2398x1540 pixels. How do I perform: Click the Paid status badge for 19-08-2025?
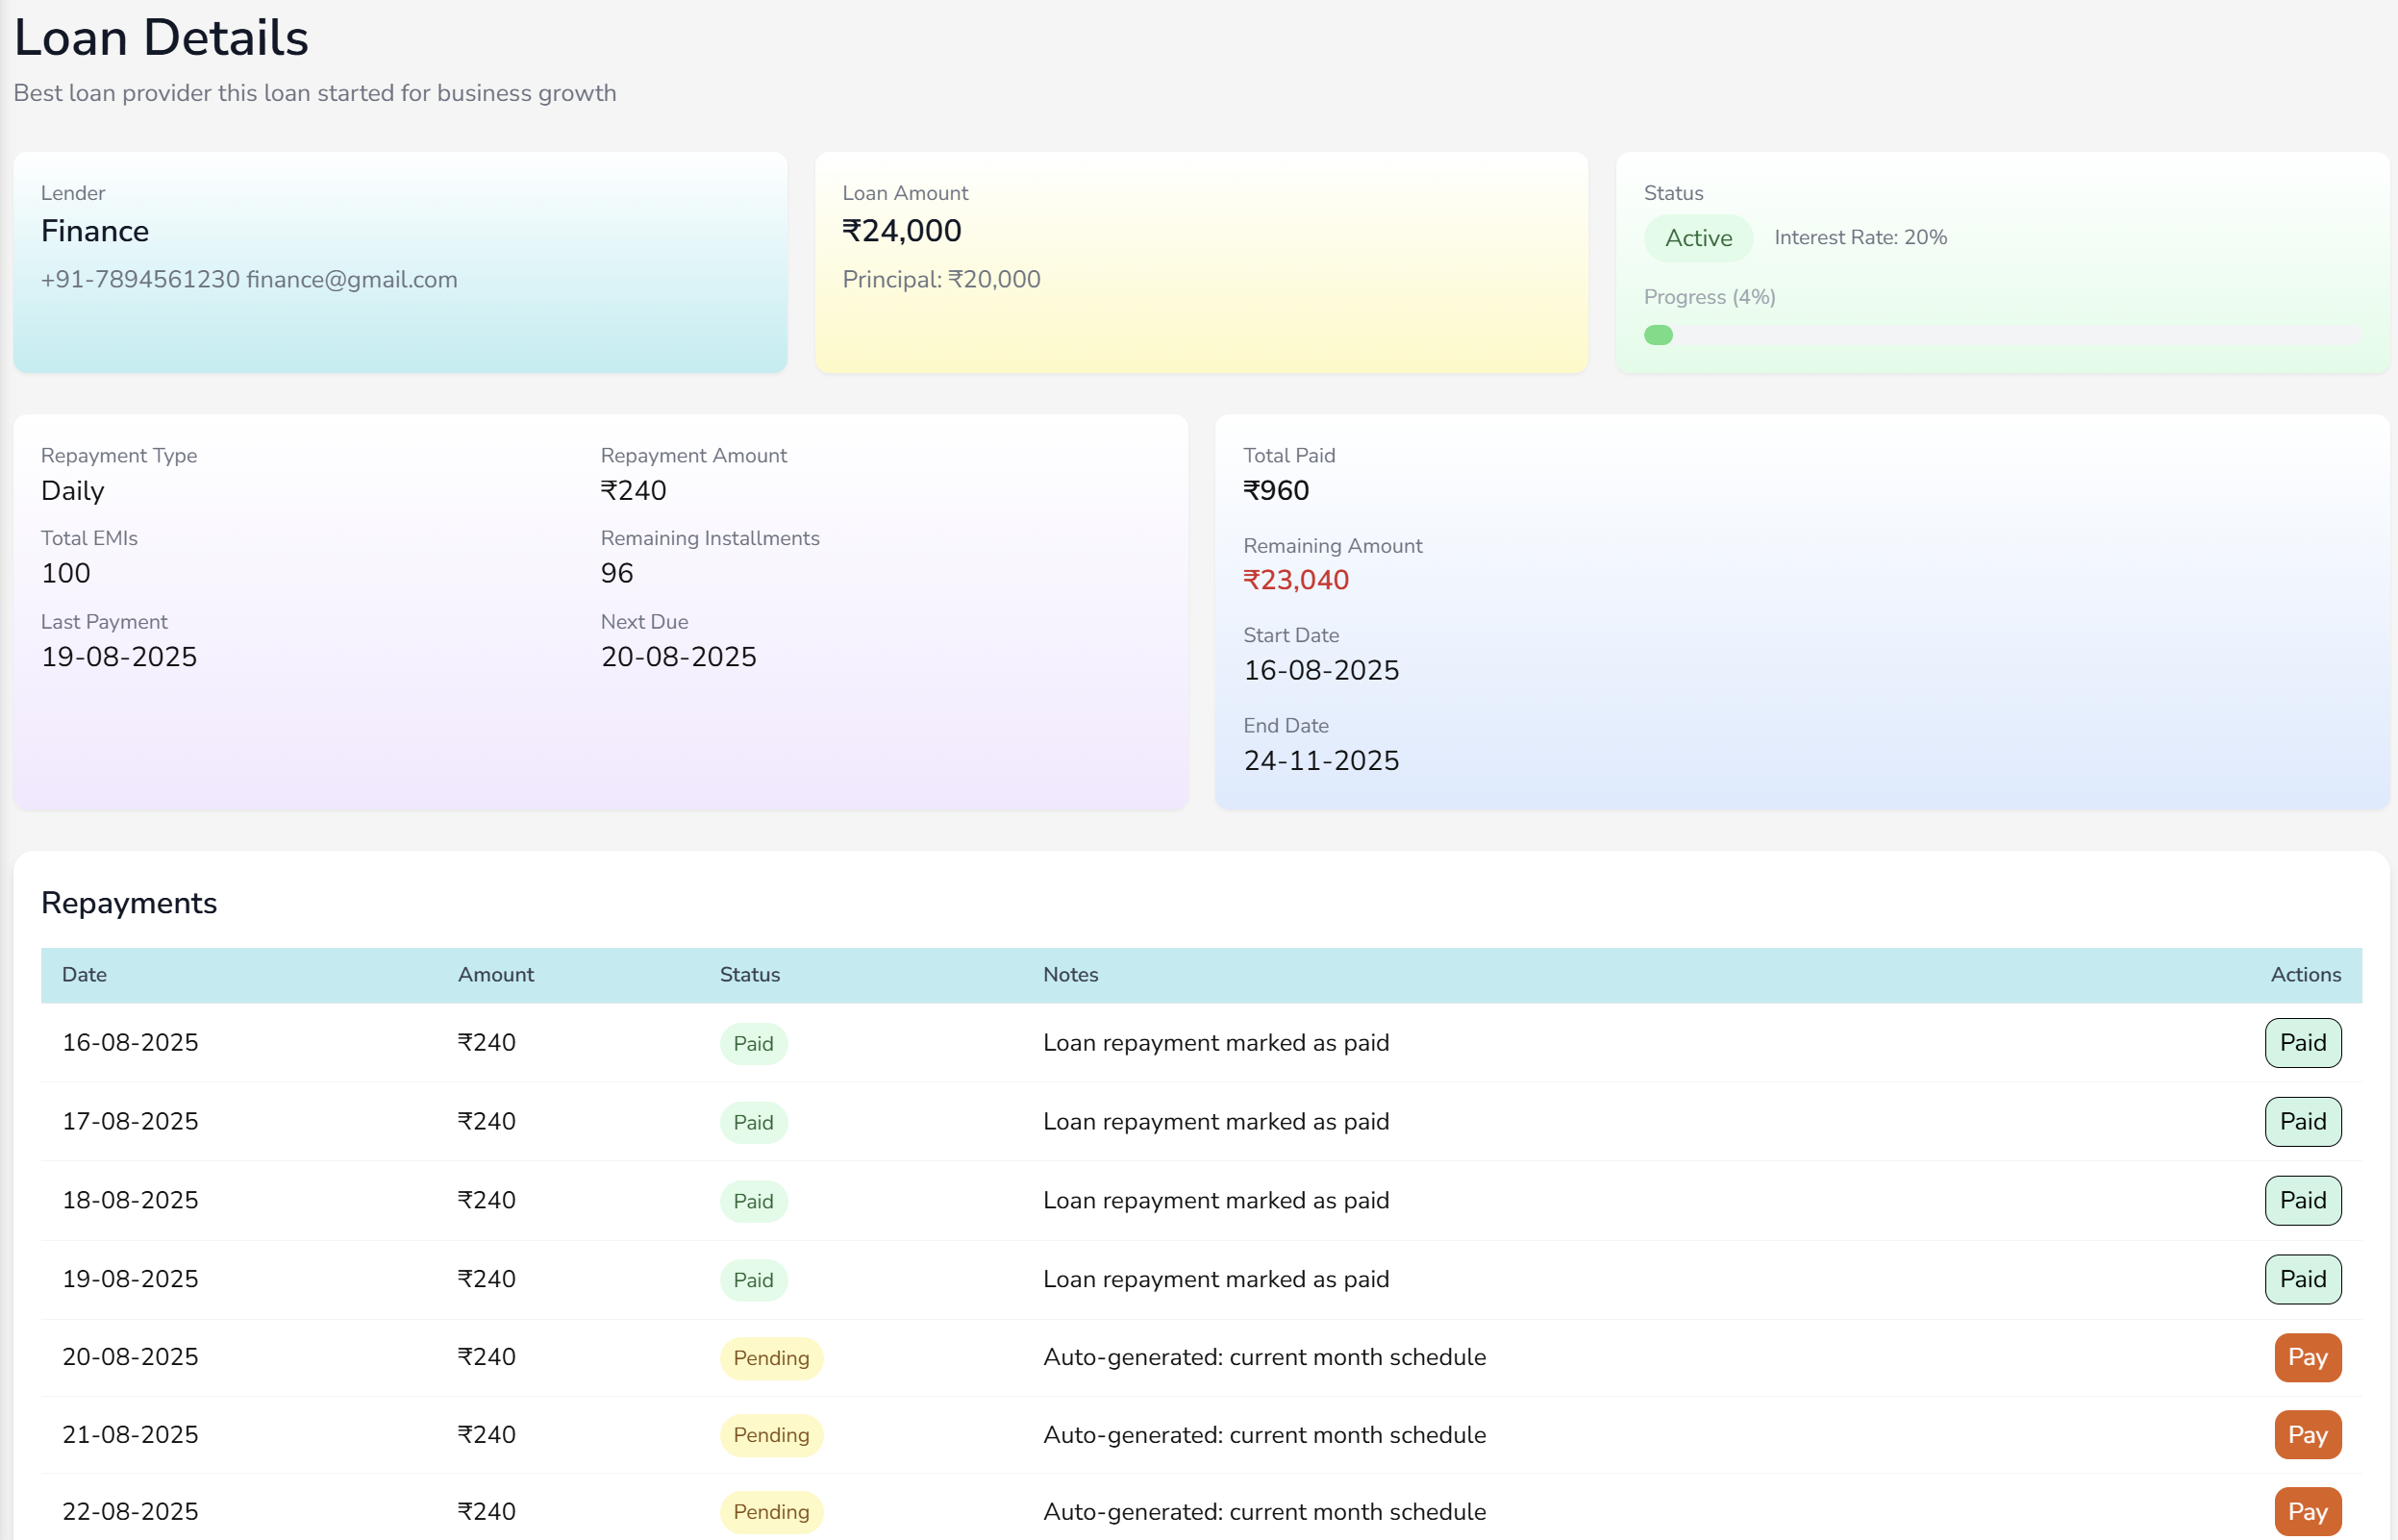tap(753, 1280)
